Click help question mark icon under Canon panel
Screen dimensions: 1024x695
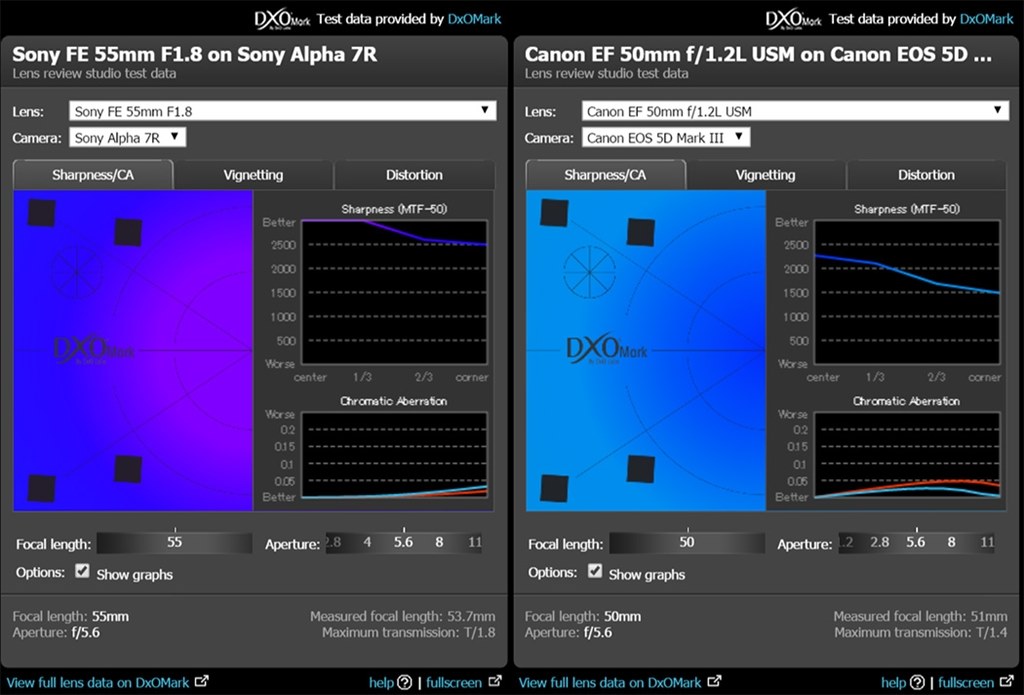pyautogui.click(x=917, y=683)
